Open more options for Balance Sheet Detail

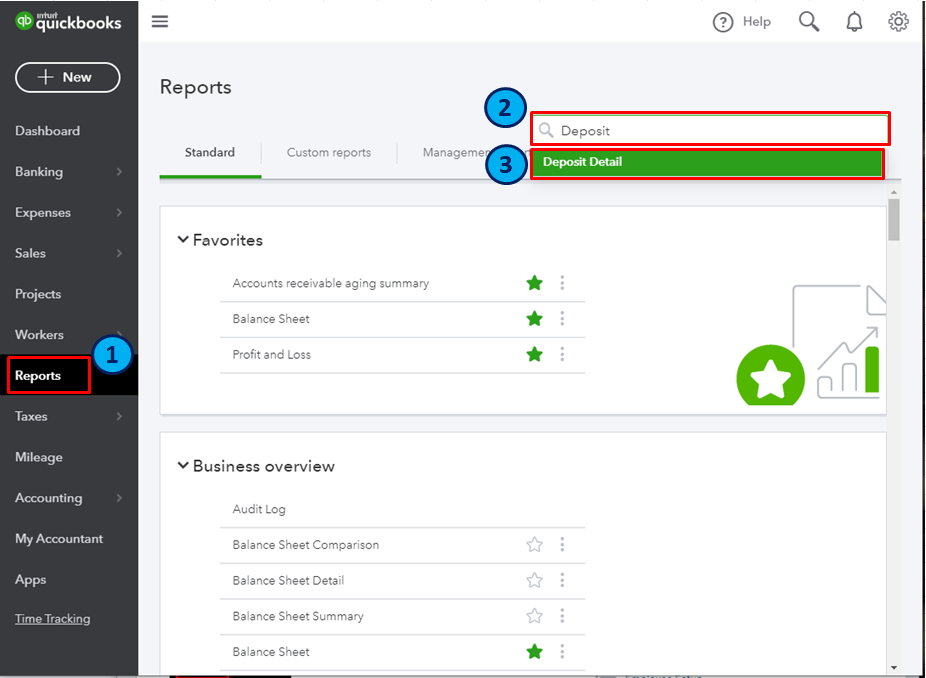(562, 580)
